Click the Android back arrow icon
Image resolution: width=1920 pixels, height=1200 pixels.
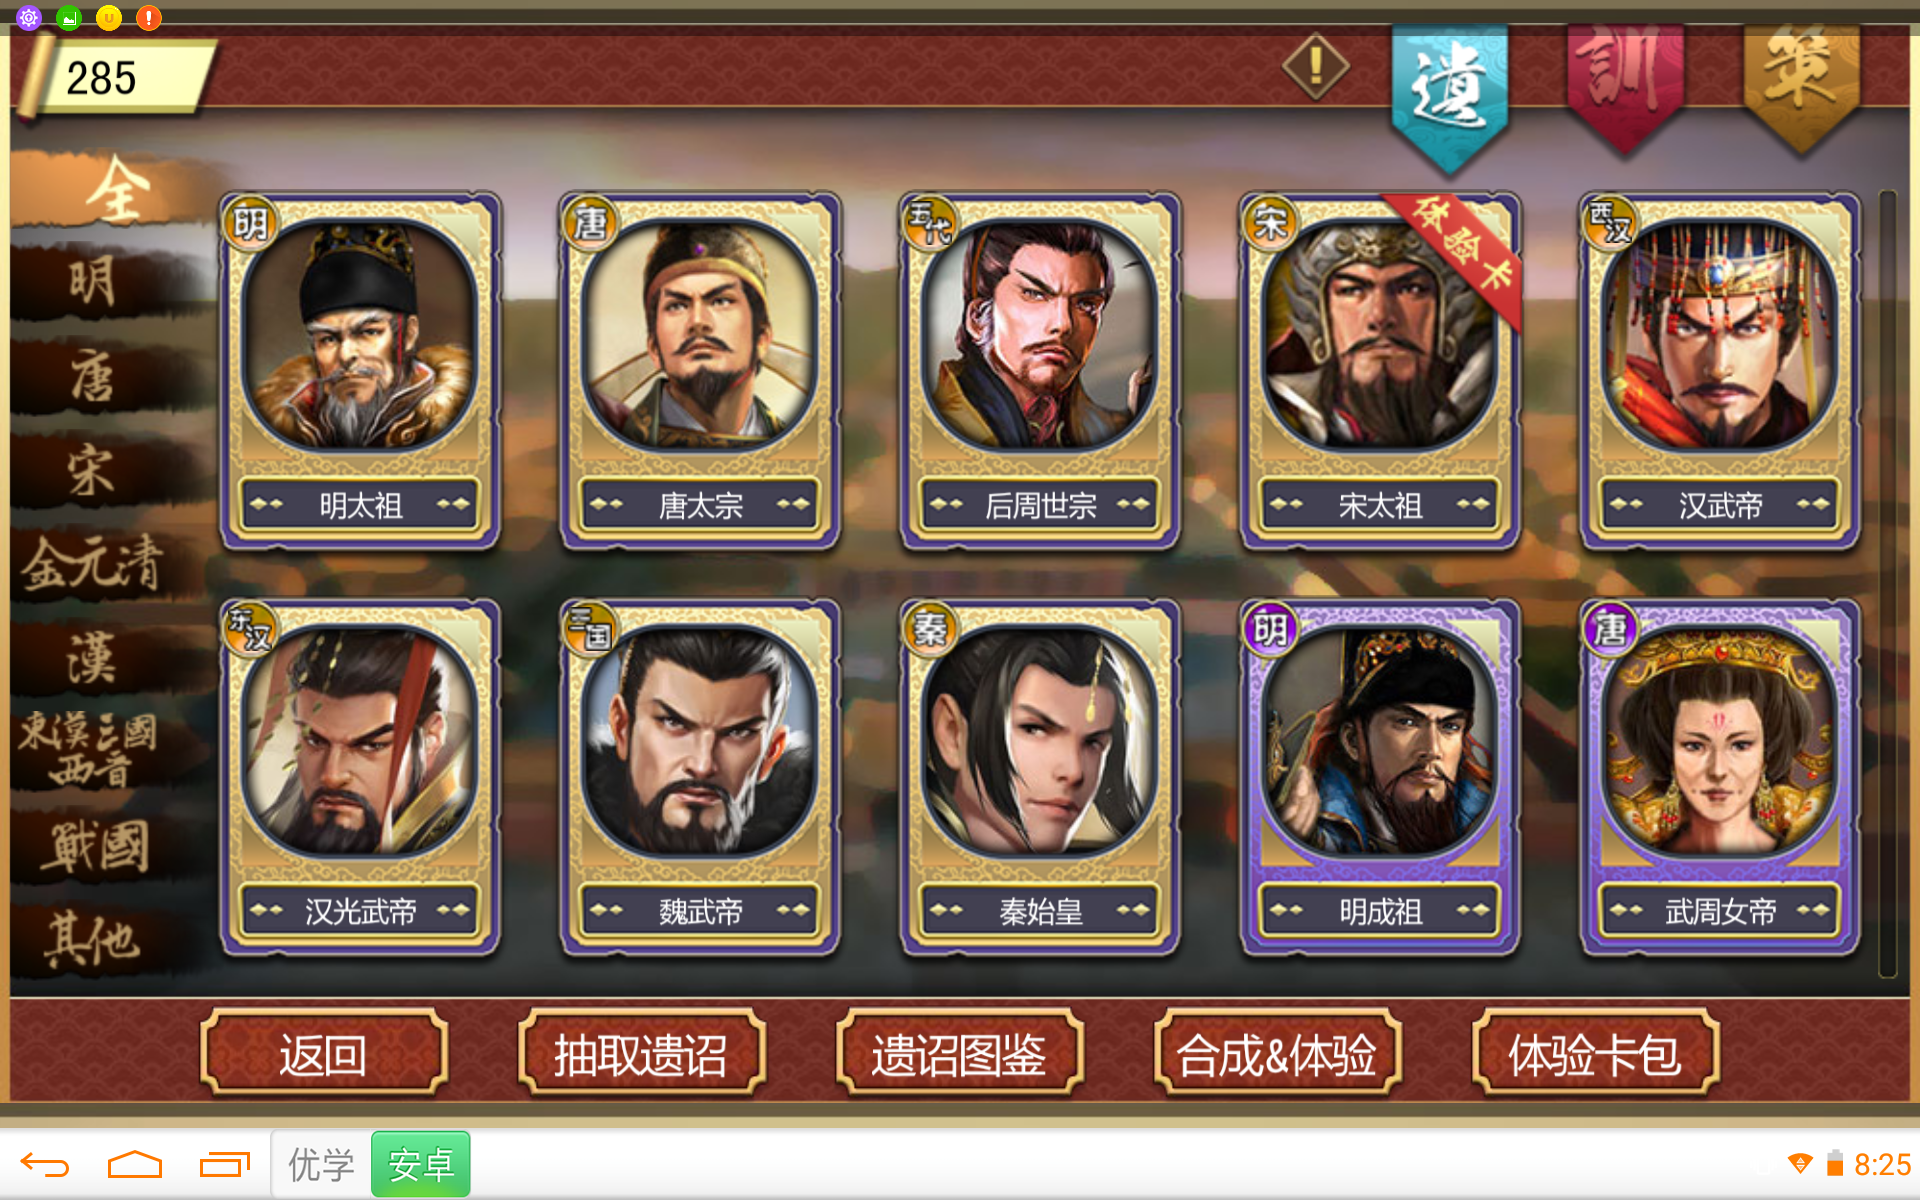click(x=45, y=1165)
